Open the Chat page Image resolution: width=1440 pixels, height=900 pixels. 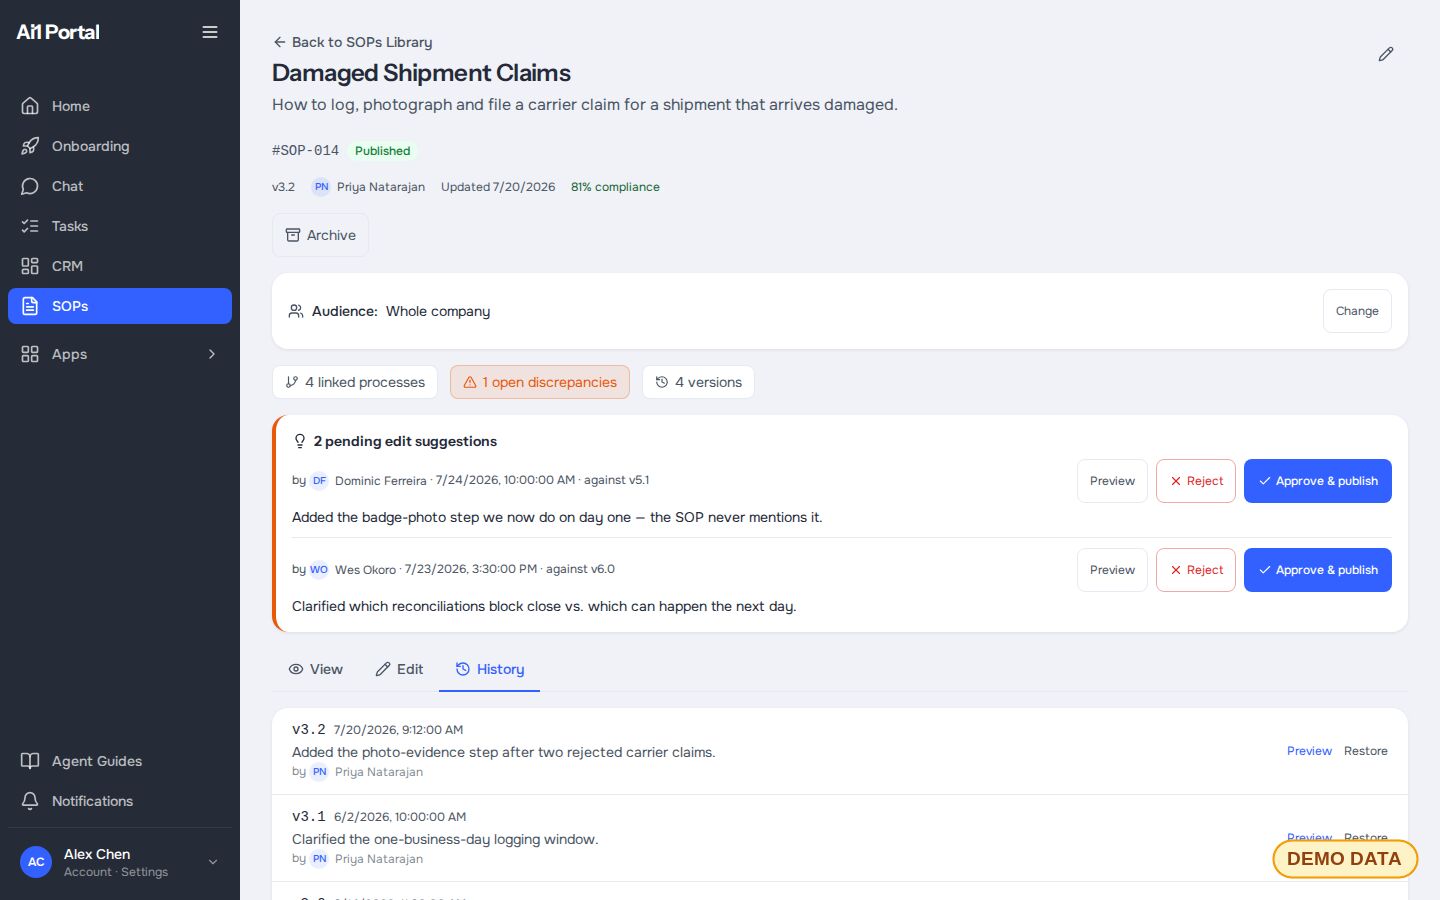[x=120, y=186]
